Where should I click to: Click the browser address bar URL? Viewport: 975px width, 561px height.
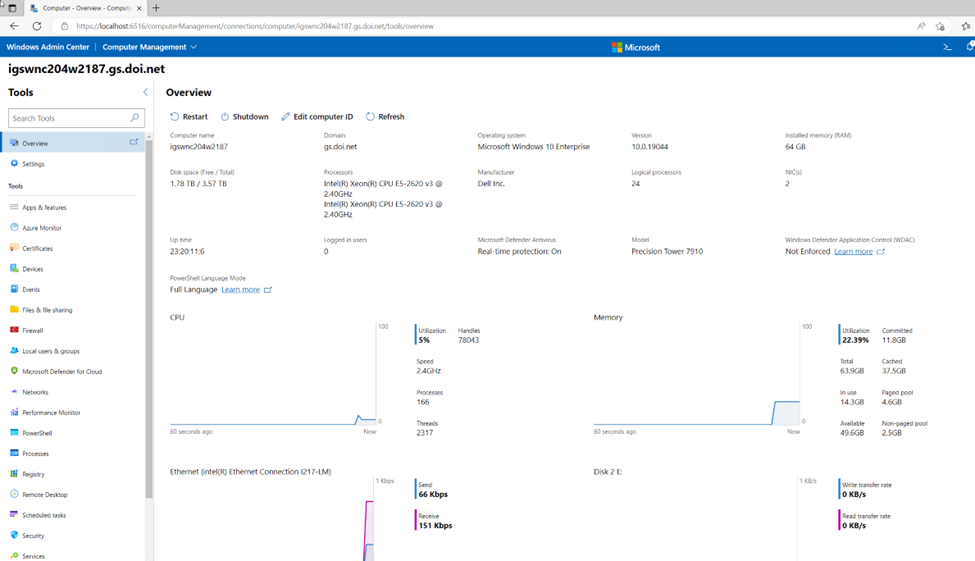click(255, 26)
